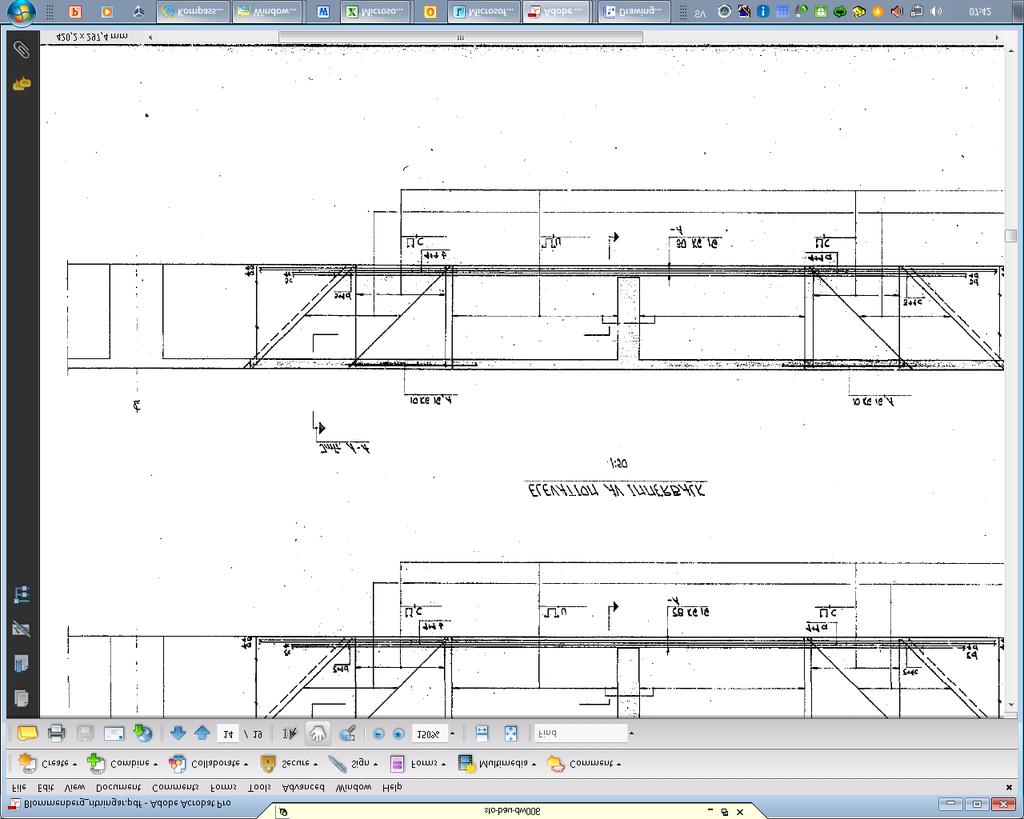1024x819 pixels.
Task: Click inside the Find search box
Action: [581, 733]
